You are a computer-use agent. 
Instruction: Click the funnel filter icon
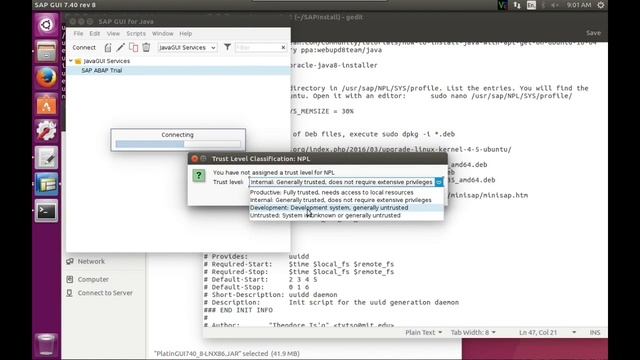[227, 47]
